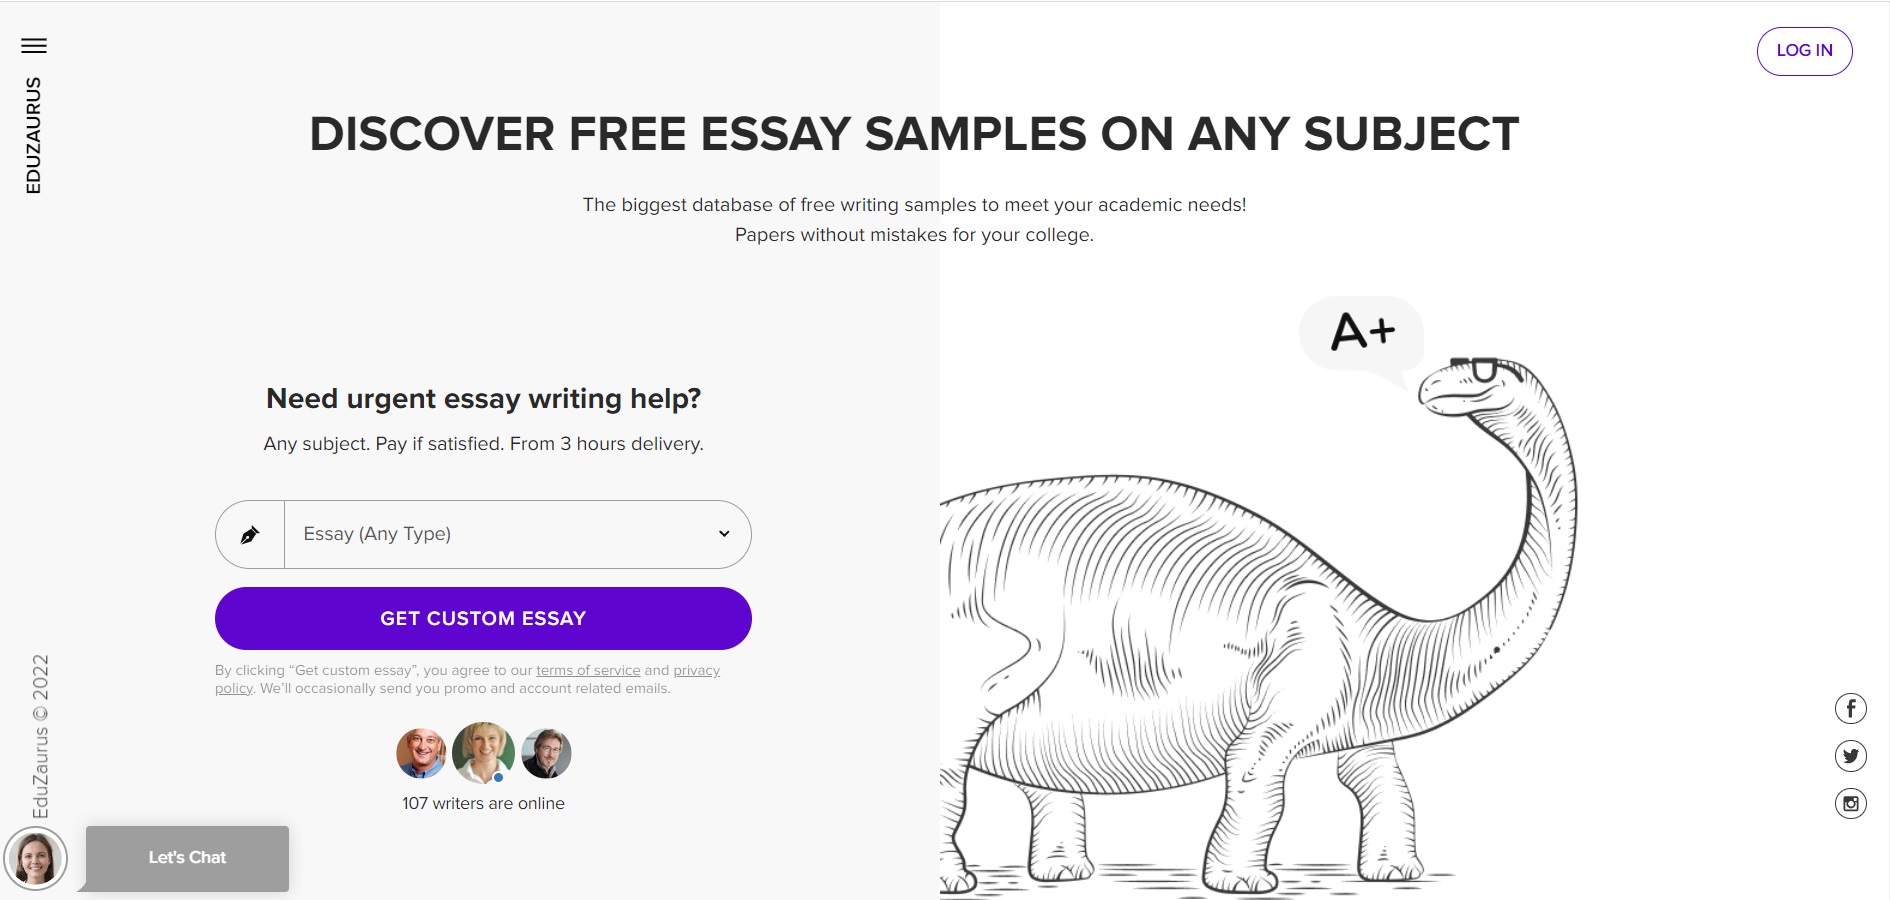
Task: Expand the Essay (Any Type) dropdown
Action: point(483,534)
